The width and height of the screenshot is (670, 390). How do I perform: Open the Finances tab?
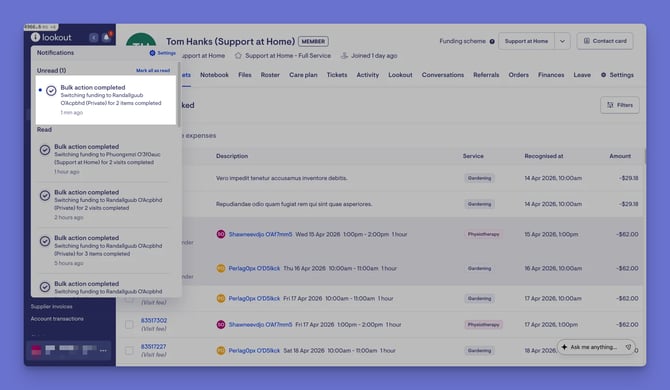tap(551, 75)
